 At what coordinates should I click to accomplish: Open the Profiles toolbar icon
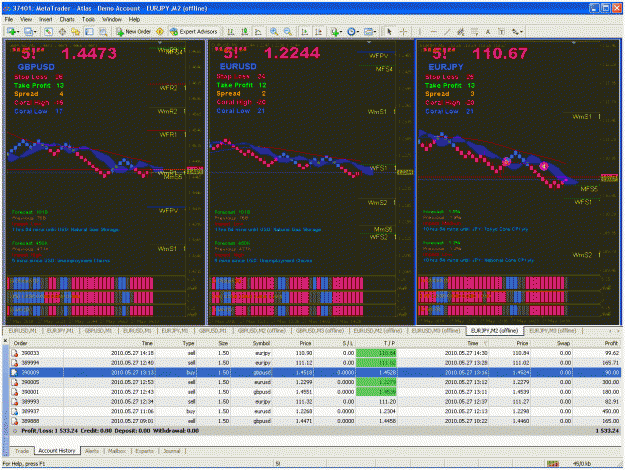(28, 31)
